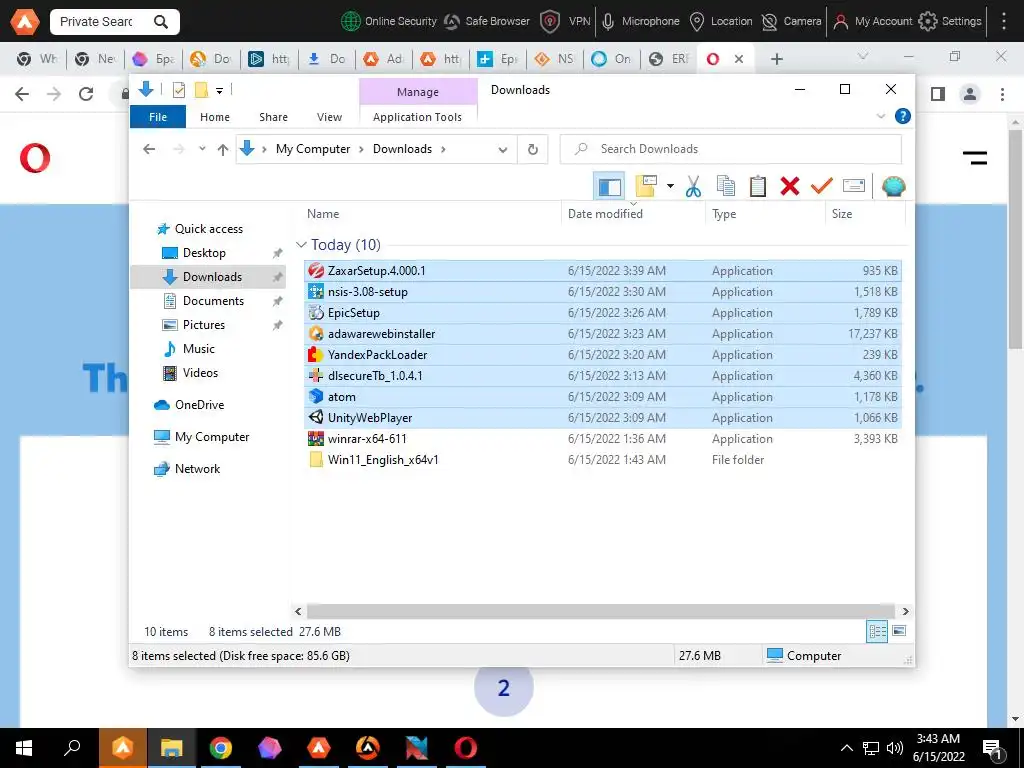Open the View ribbon tab

329,117
